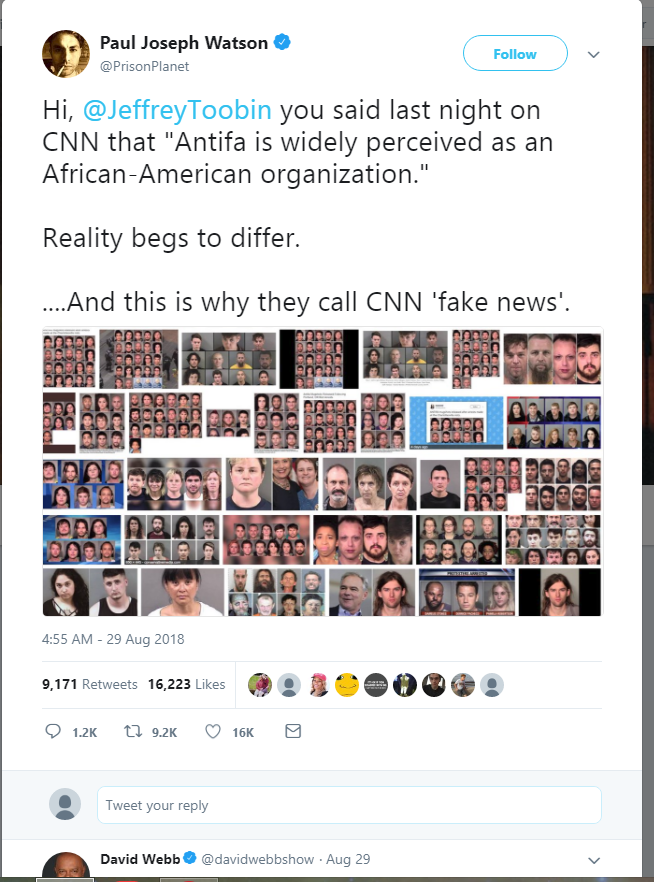Click David Webb's verified badge

point(190,858)
